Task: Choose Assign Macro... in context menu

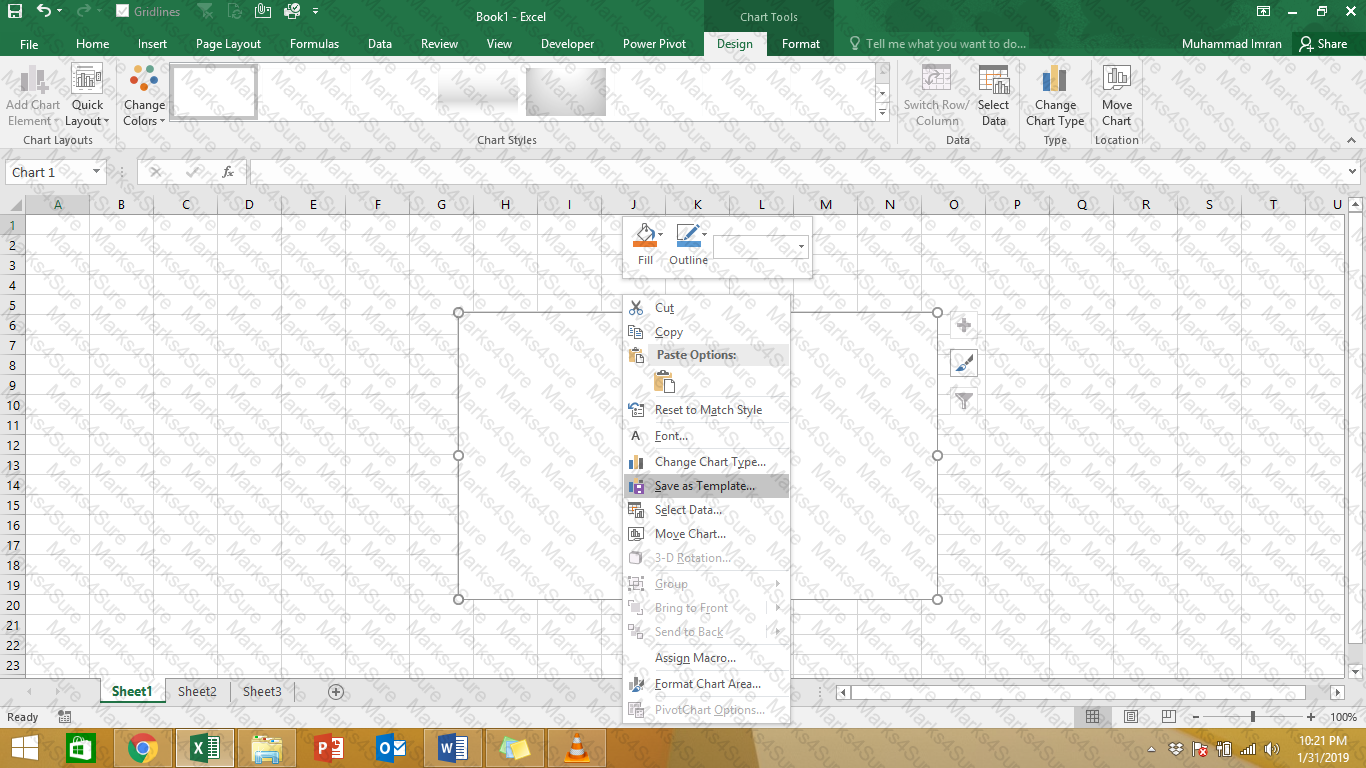Action: (706, 658)
